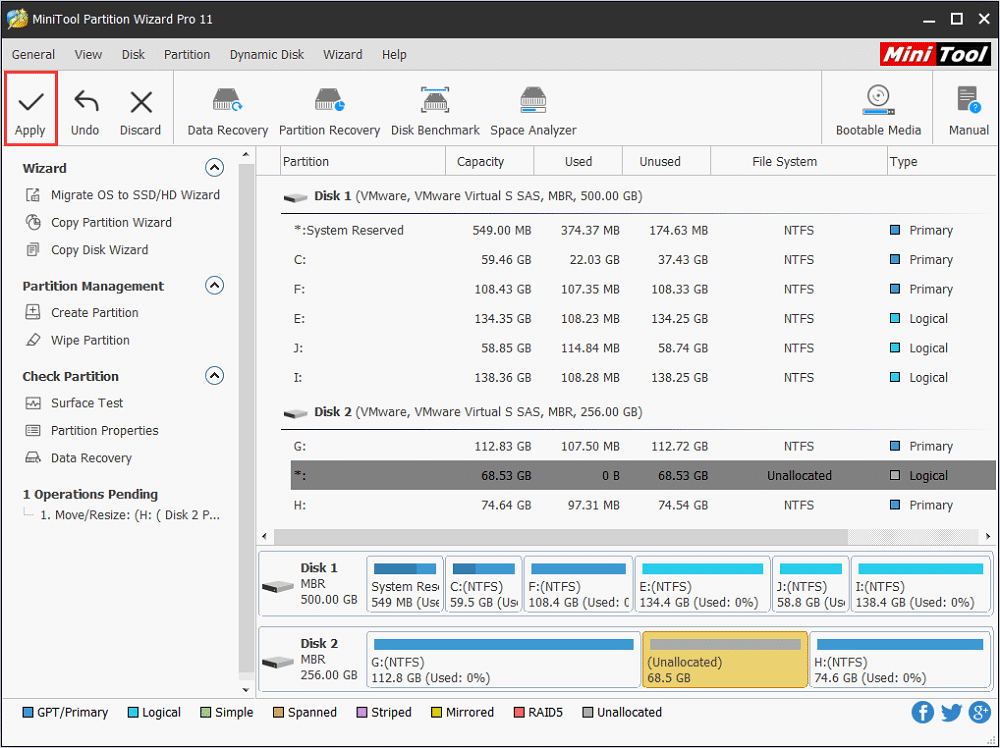This screenshot has height=748, width=1000.
Task: Open the General menu
Action: point(33,55)
